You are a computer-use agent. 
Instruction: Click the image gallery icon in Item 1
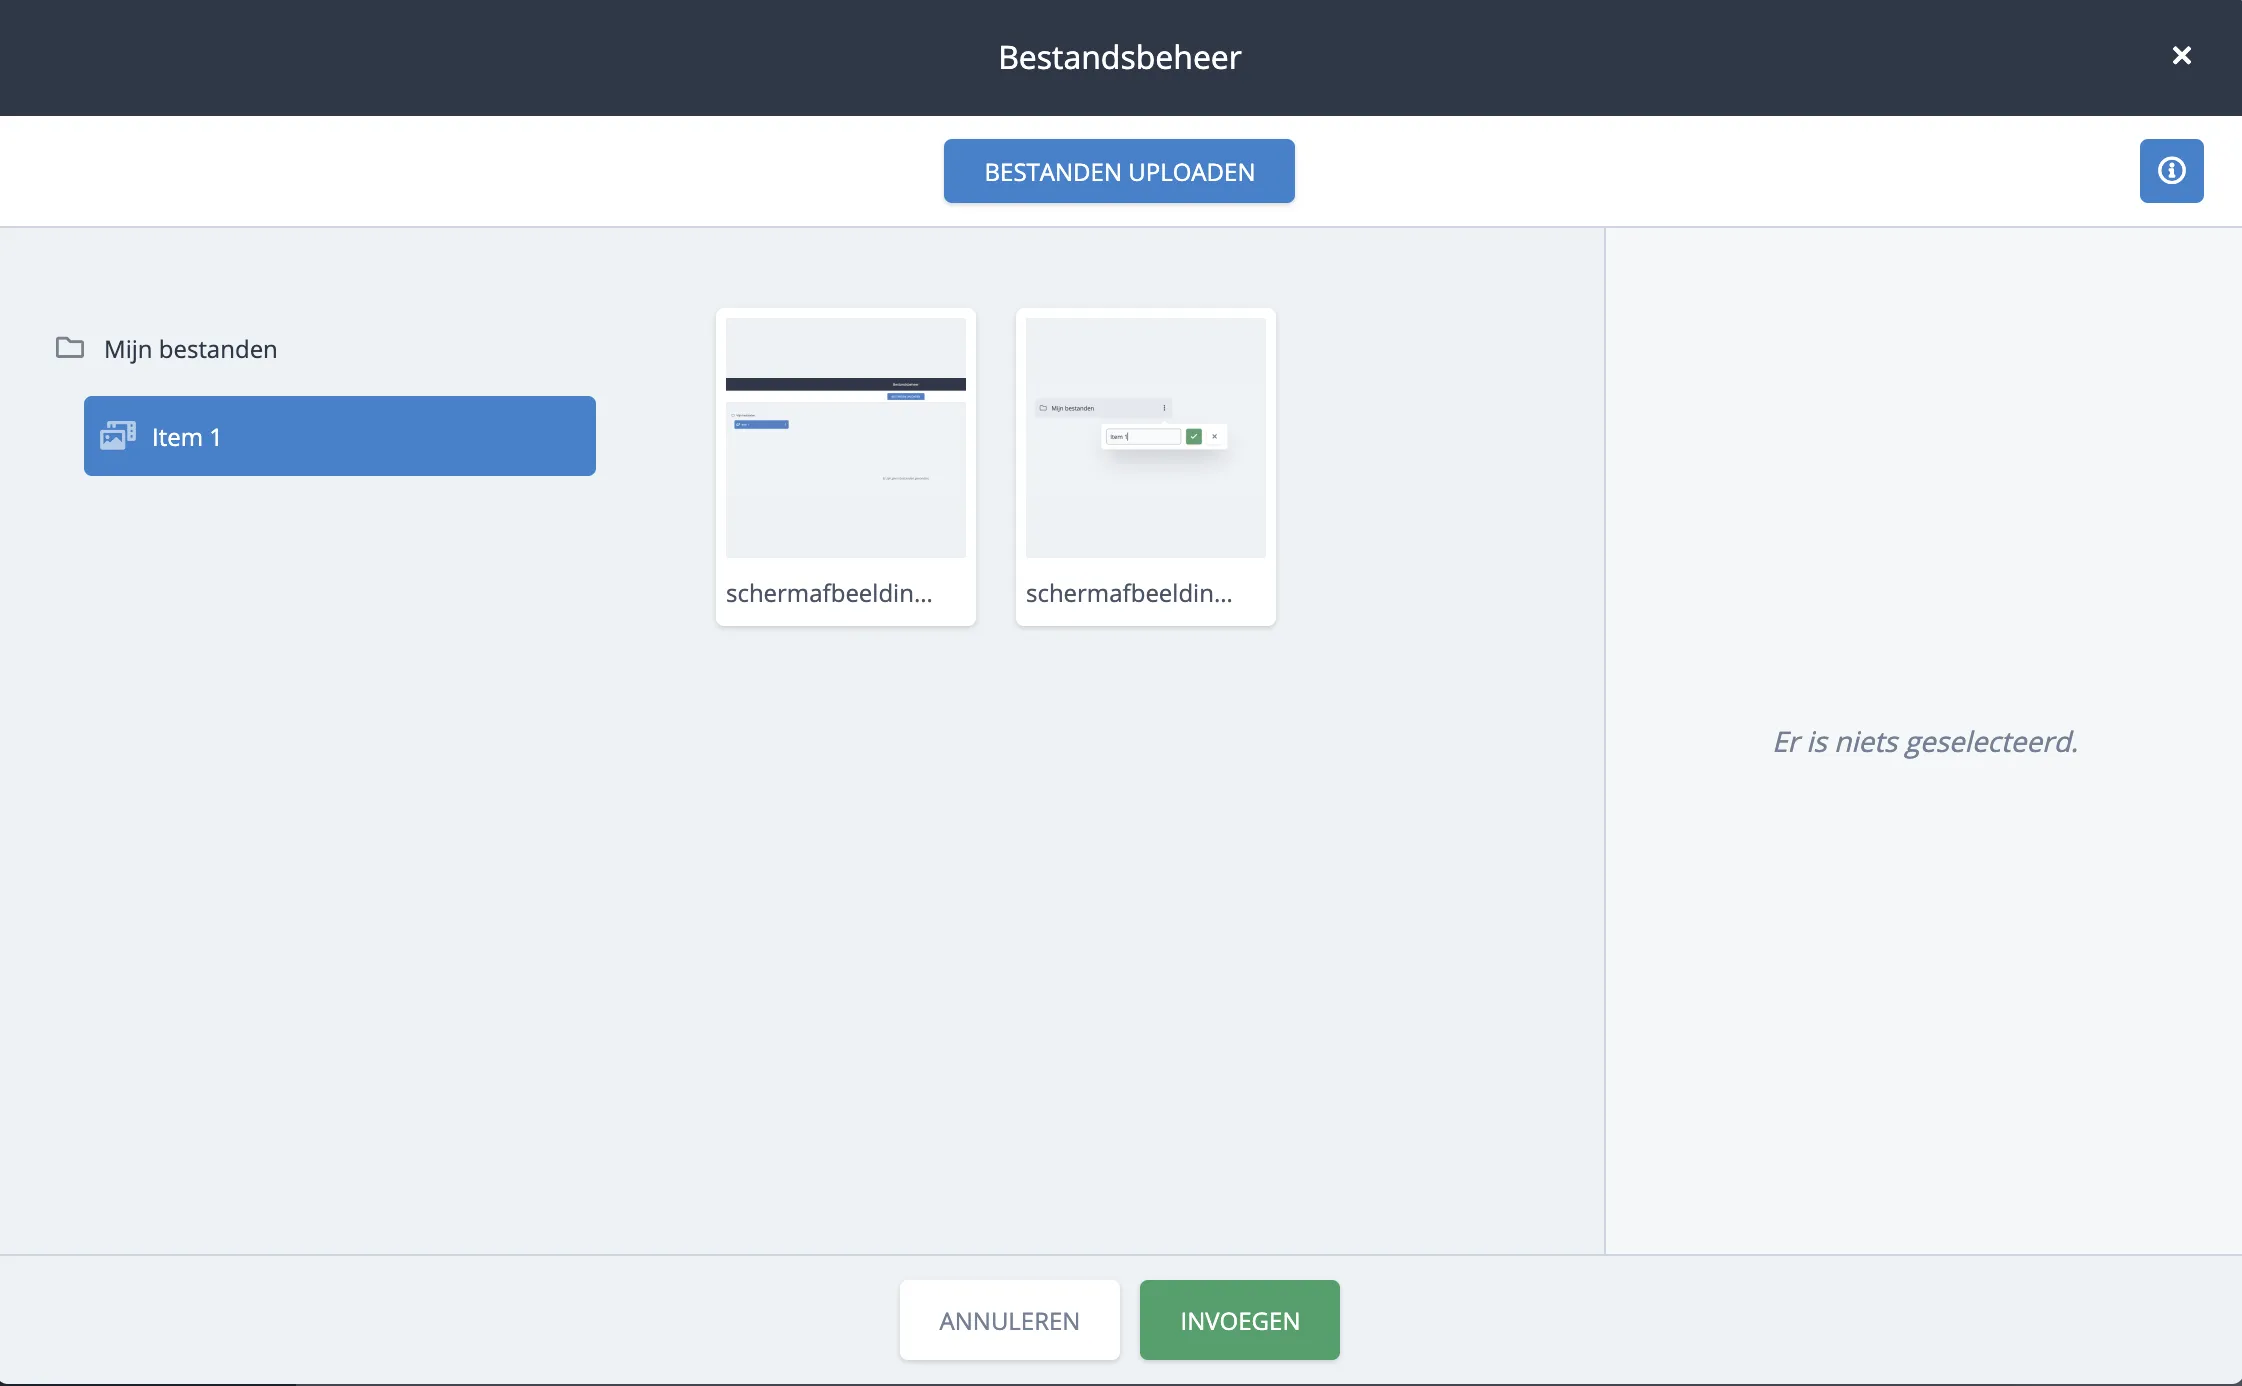[x=118, y=436]
